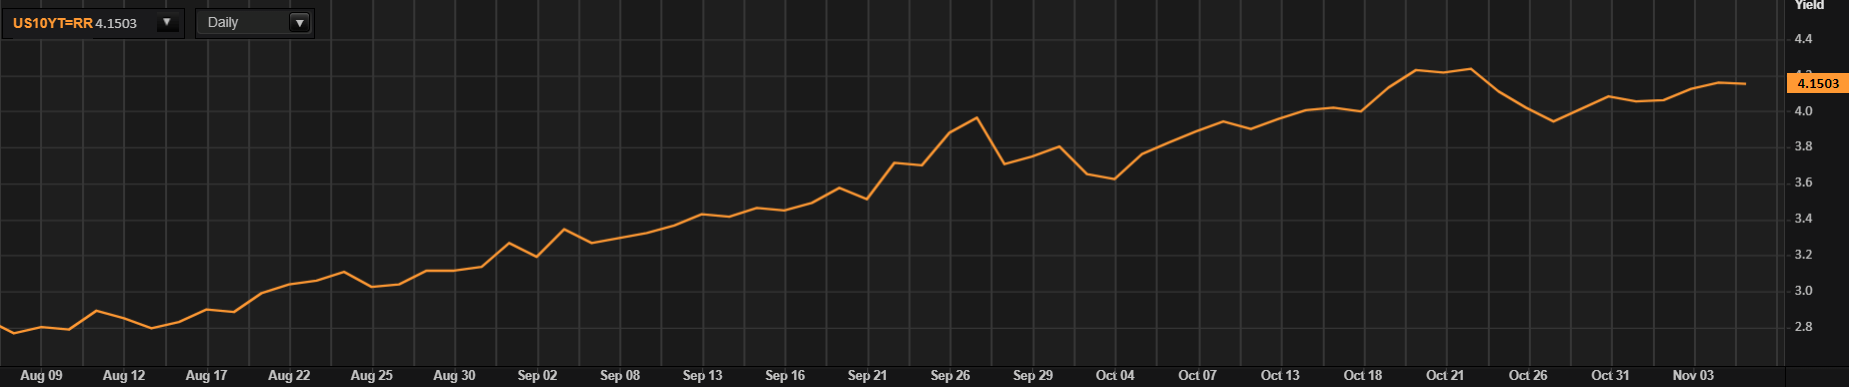Click the Sep 13 date label
This screenshot has width=1849, height=387.
[x=702, y=376]
